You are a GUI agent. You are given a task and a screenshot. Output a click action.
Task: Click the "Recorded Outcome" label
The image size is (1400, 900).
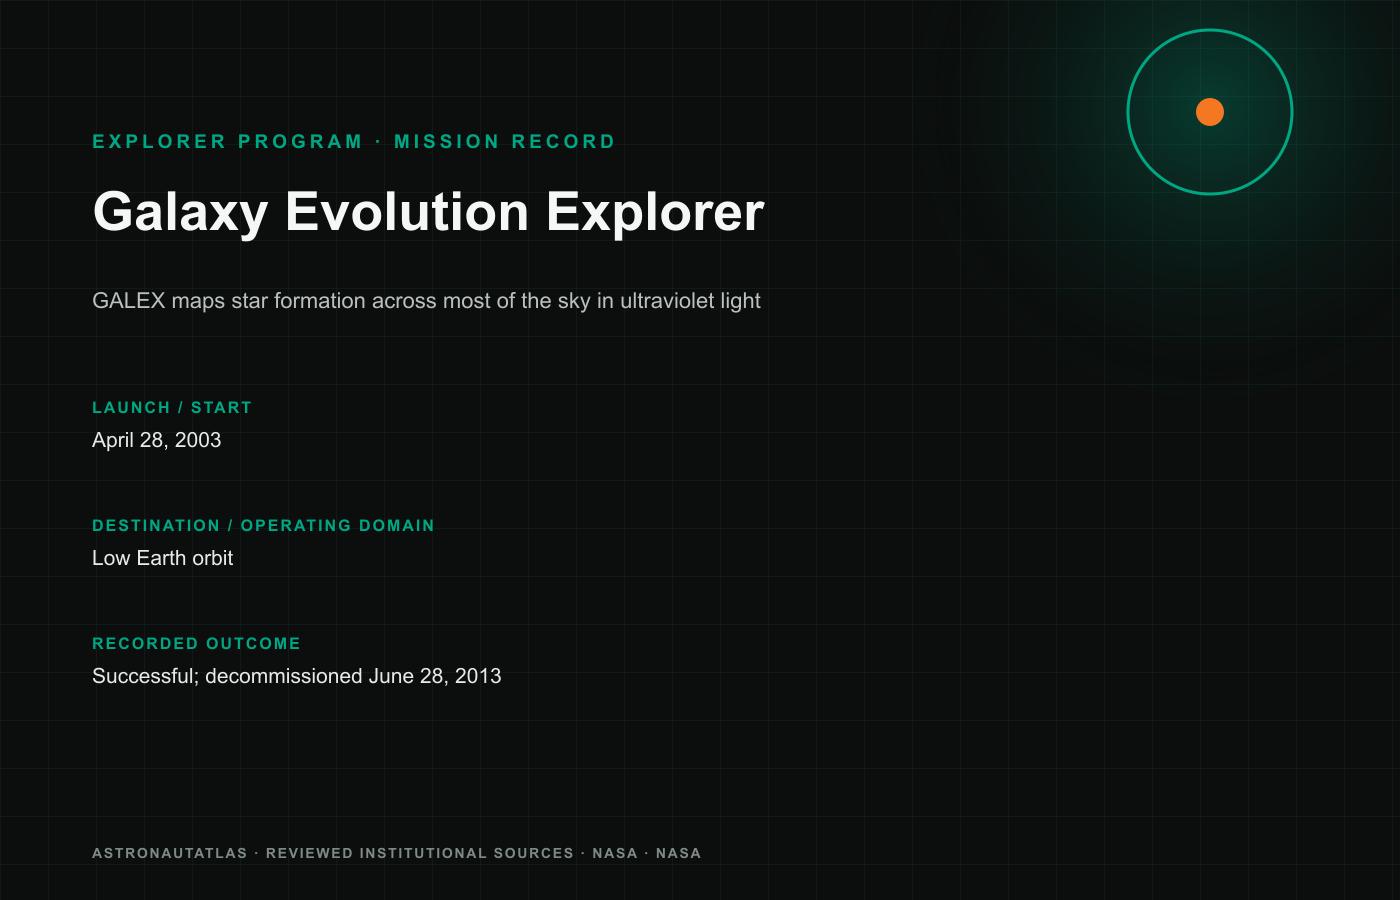[196, 644]
